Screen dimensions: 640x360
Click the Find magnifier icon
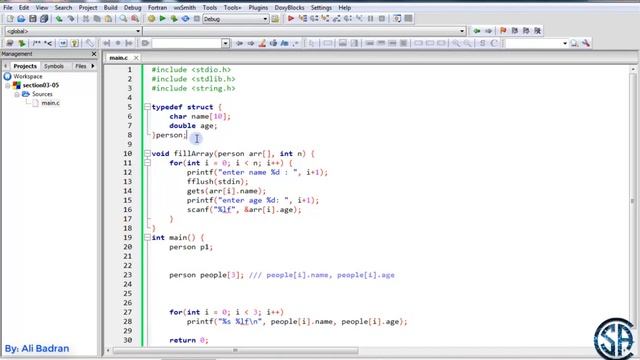point(123,19)
